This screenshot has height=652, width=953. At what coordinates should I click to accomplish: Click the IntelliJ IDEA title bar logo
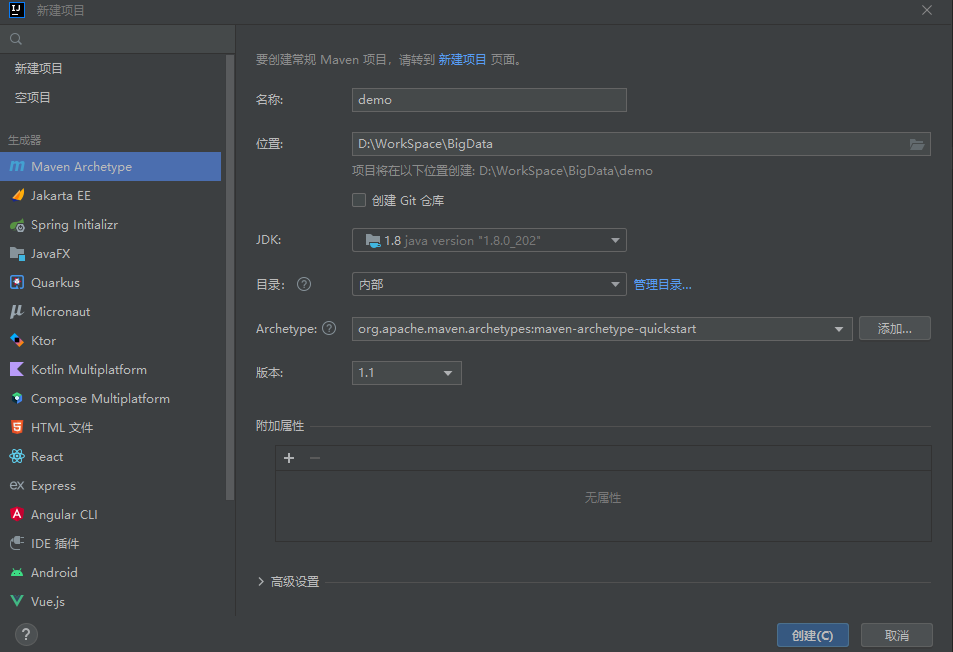[17, 10]
